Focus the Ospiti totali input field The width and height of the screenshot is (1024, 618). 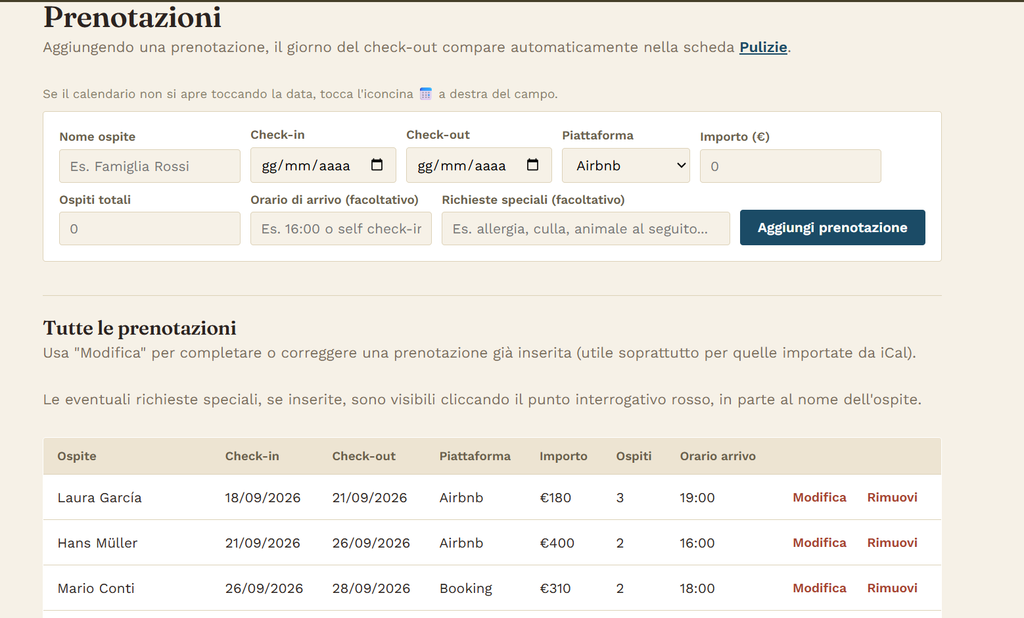point(150,229)
